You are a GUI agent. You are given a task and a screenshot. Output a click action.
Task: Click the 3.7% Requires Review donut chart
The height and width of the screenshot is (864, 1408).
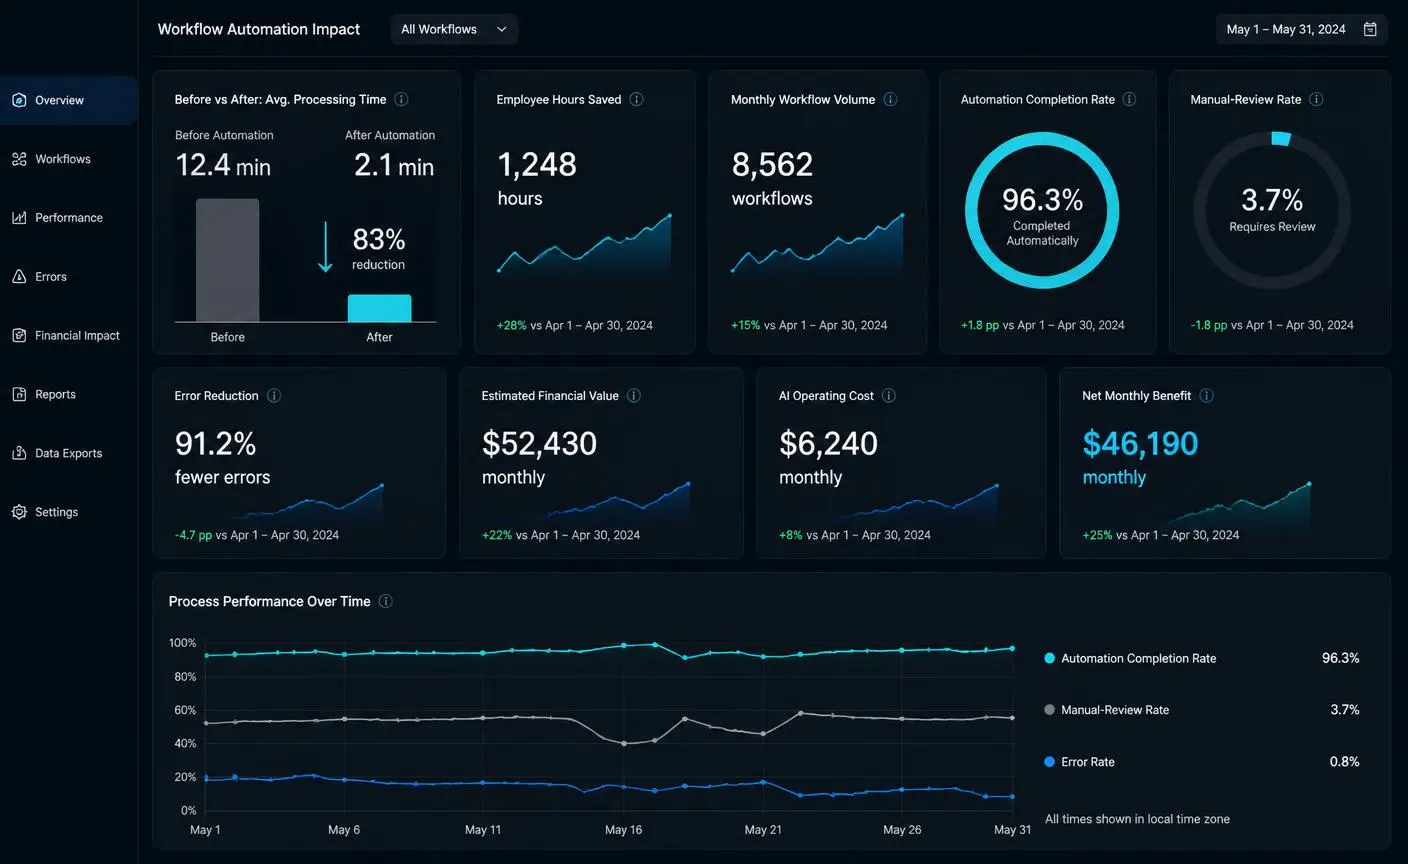click(x=1272, y=211)
